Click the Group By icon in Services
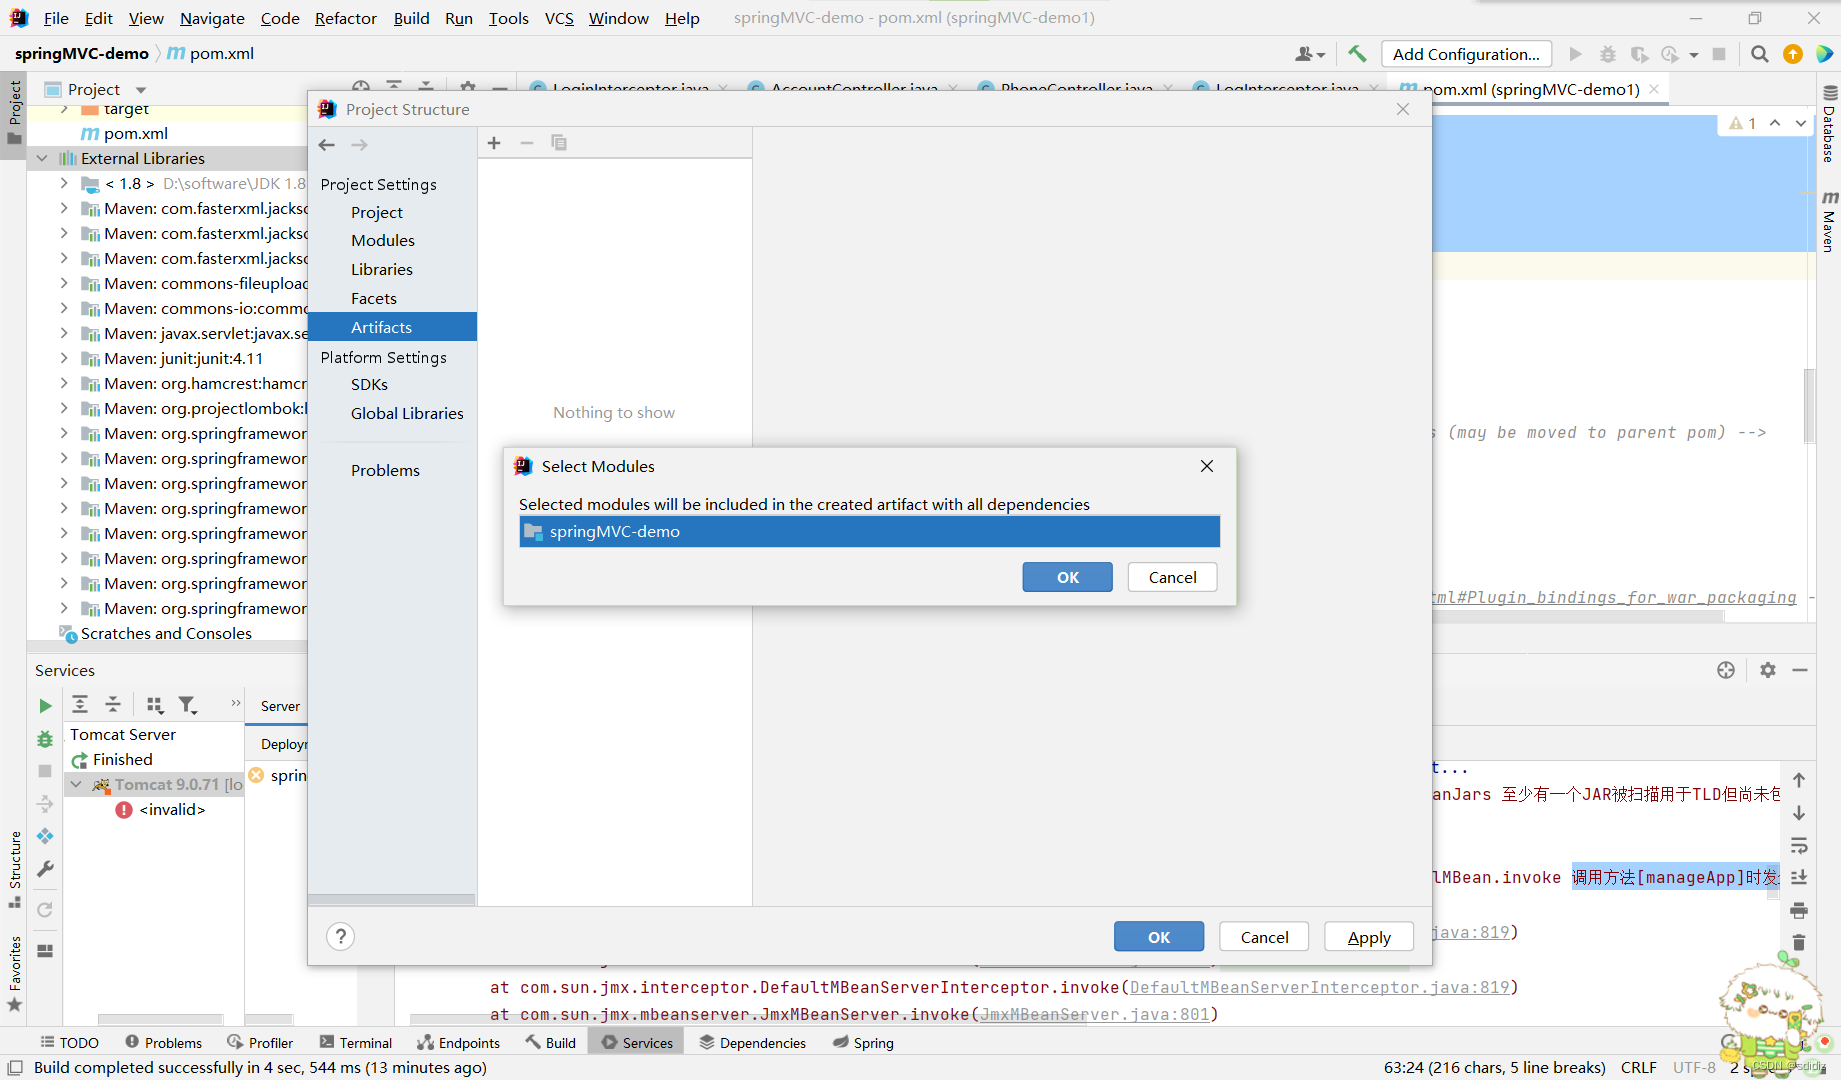 pyautogui.click(x=155, y=705)
